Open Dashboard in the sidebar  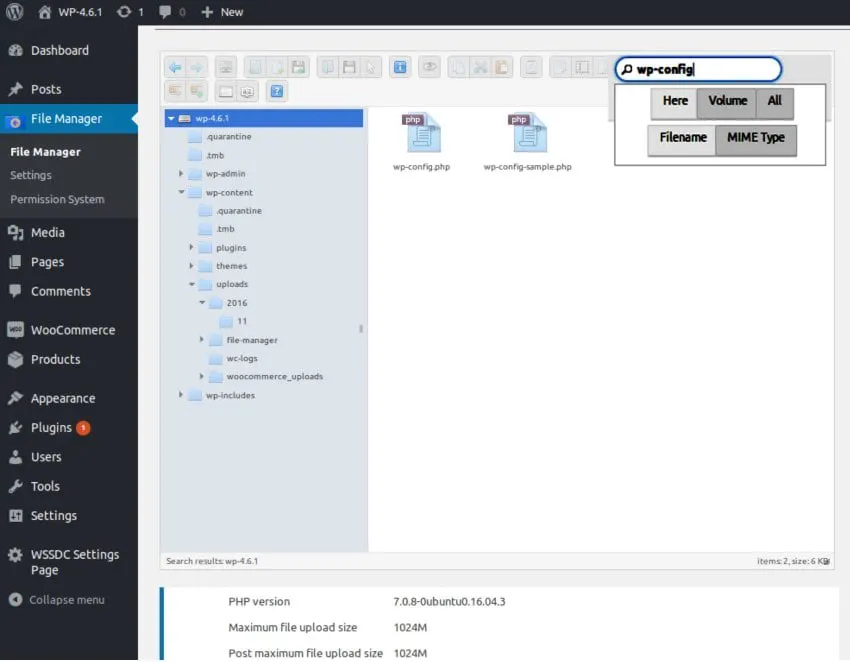(69, 50)
